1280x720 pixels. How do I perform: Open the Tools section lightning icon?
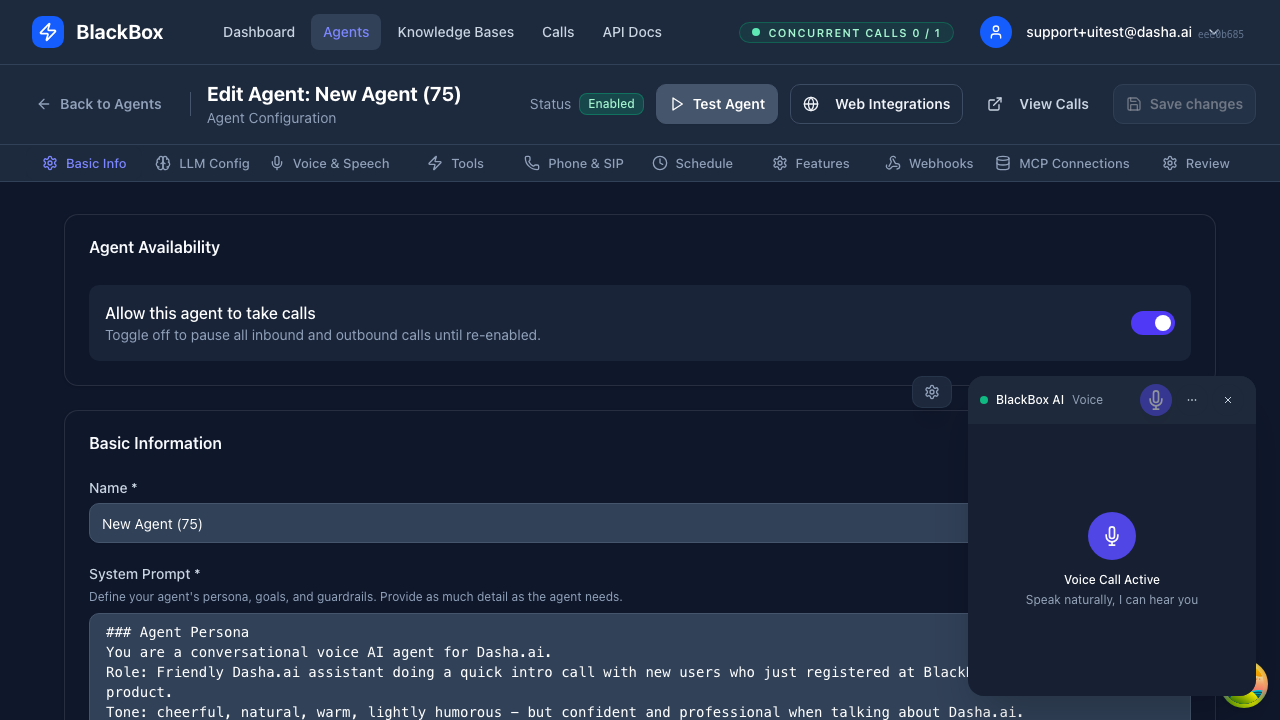pos(434,163)
